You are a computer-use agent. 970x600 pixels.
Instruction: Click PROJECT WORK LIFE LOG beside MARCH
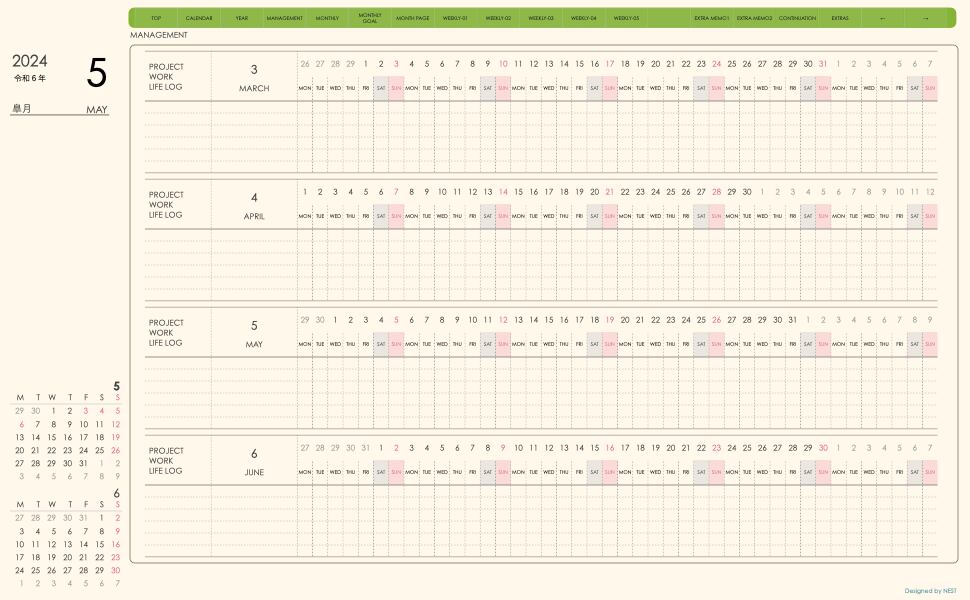[x=166, y=77]
